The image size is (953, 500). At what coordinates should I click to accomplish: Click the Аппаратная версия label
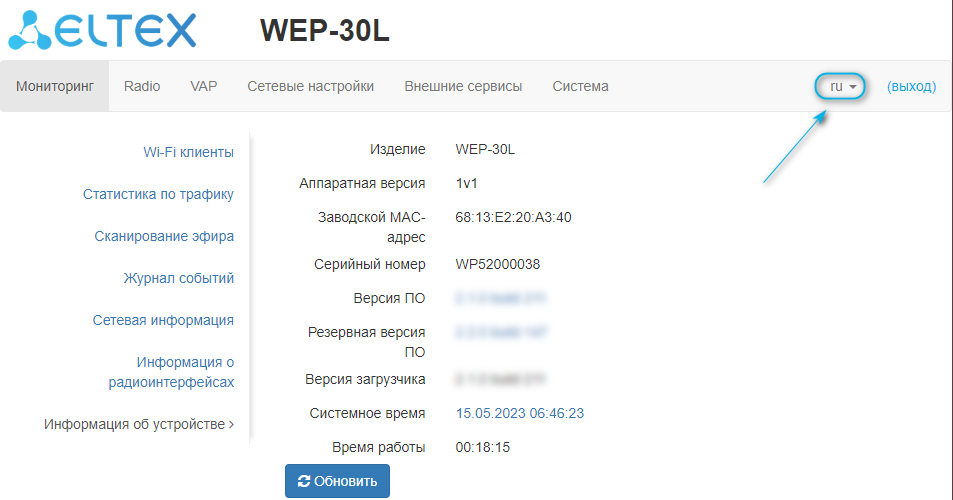(x=362, y=183)
